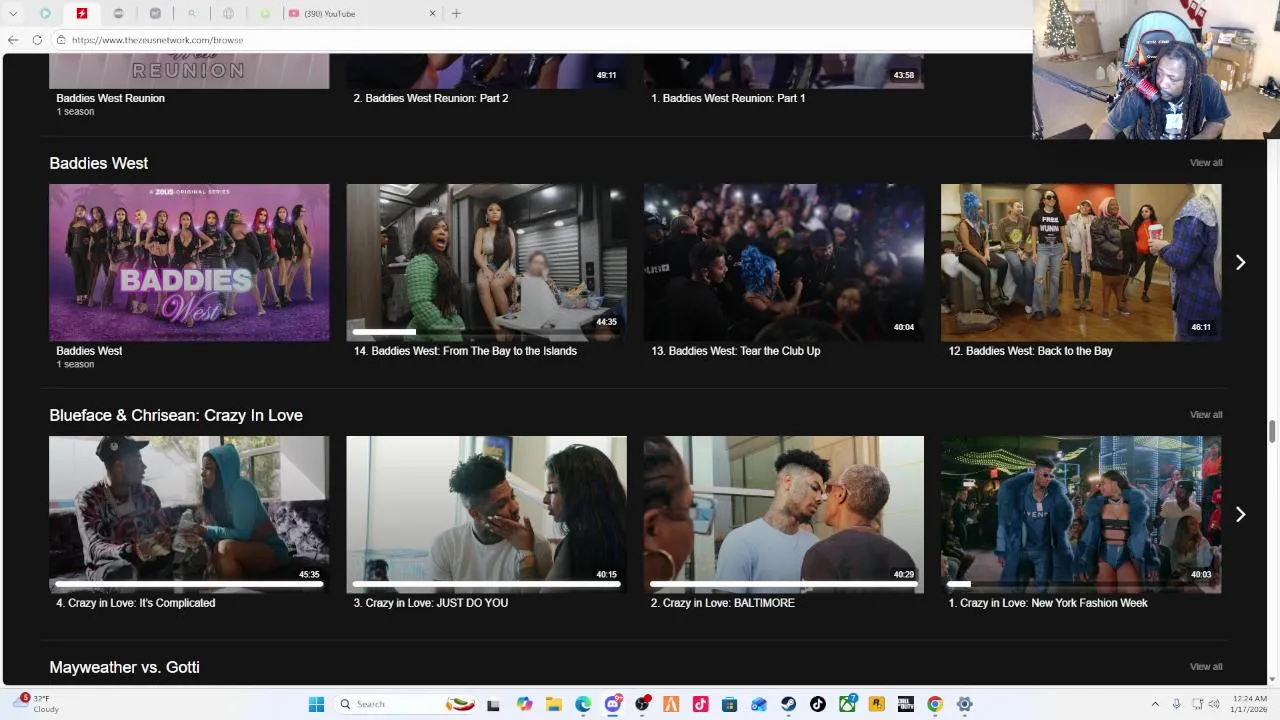Advance the Baddies West row to next
The height and width of the screenshot is (720, 1280).
pyautogui.click(x=1240, y=262)
